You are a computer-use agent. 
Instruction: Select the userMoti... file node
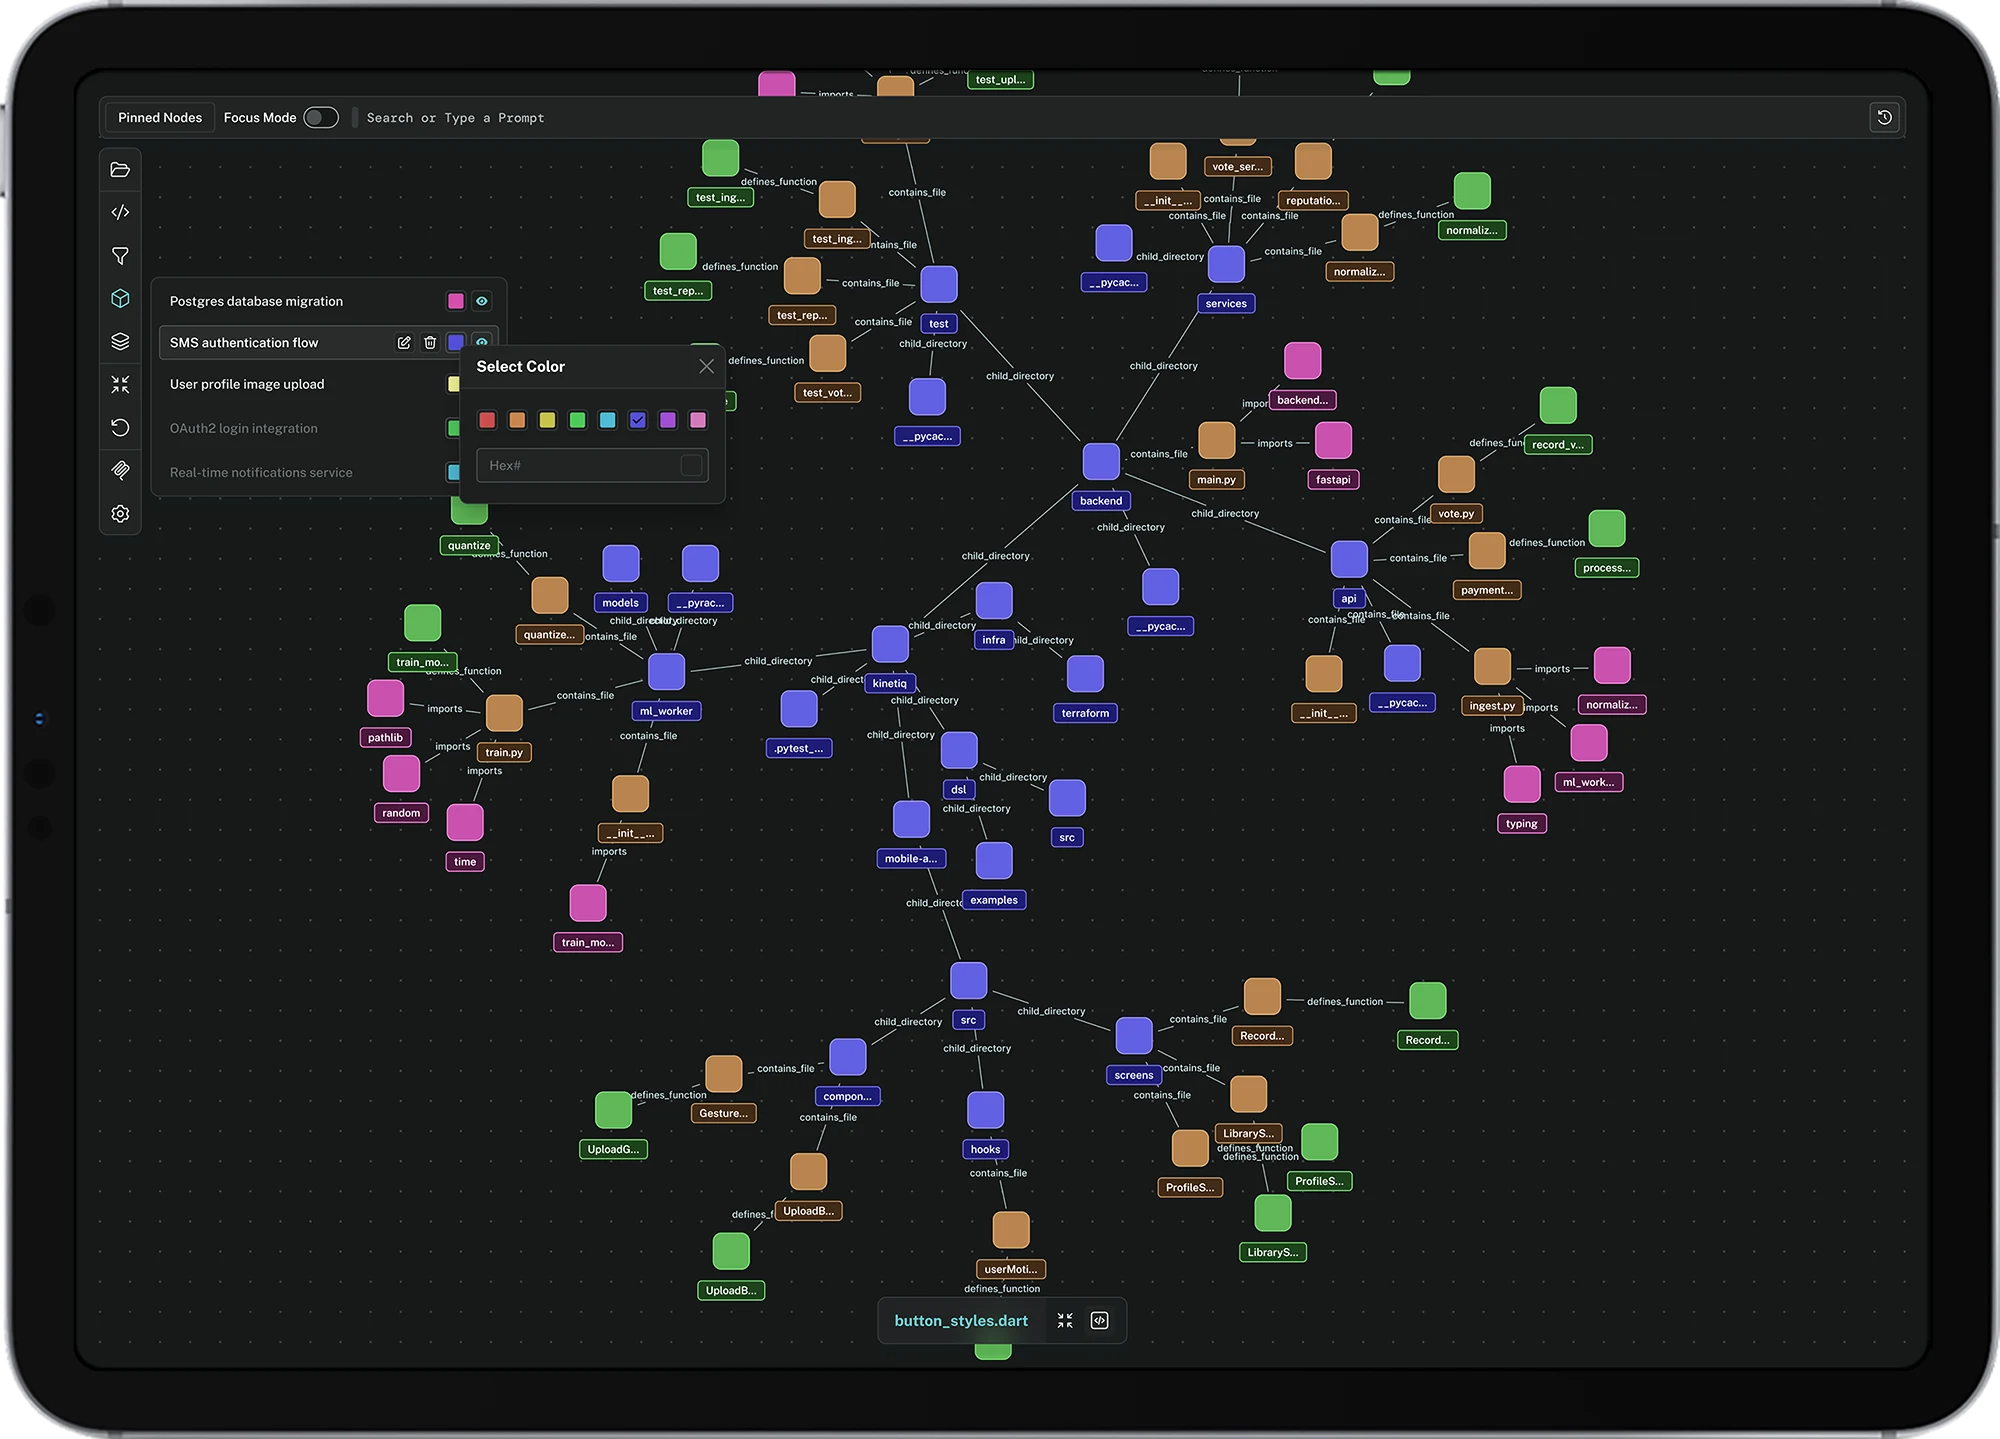tap(1011, 1231)
